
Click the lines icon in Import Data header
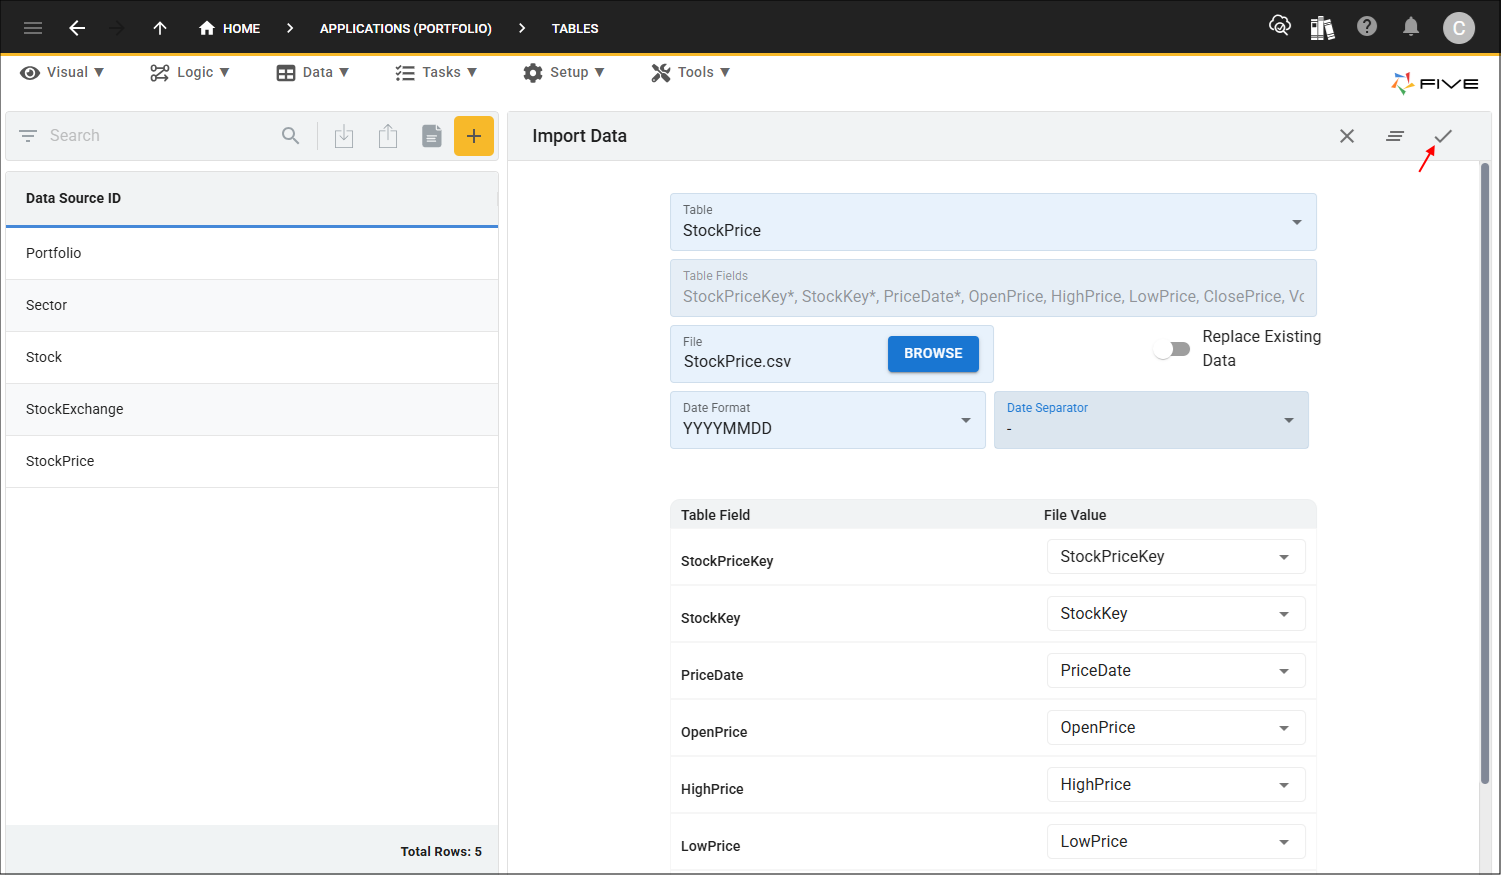click(x=1395, y=136)
